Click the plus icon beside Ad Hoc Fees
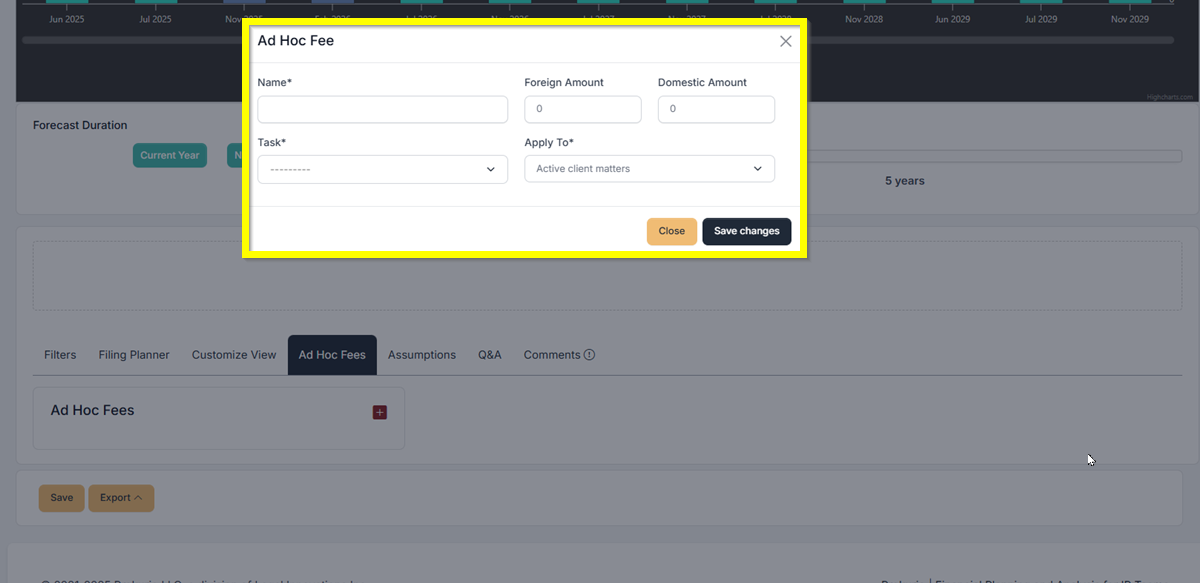1200x583 pixels. pos(379,412)
